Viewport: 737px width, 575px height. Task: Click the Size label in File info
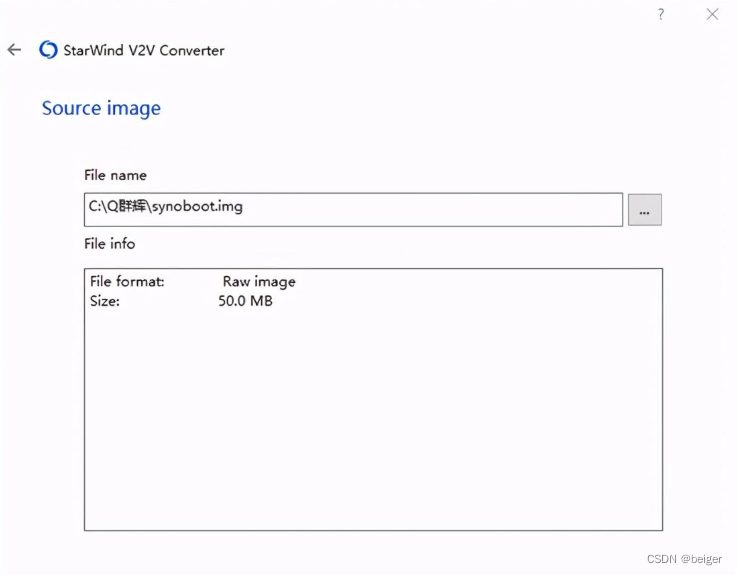(x=105, y=301)
